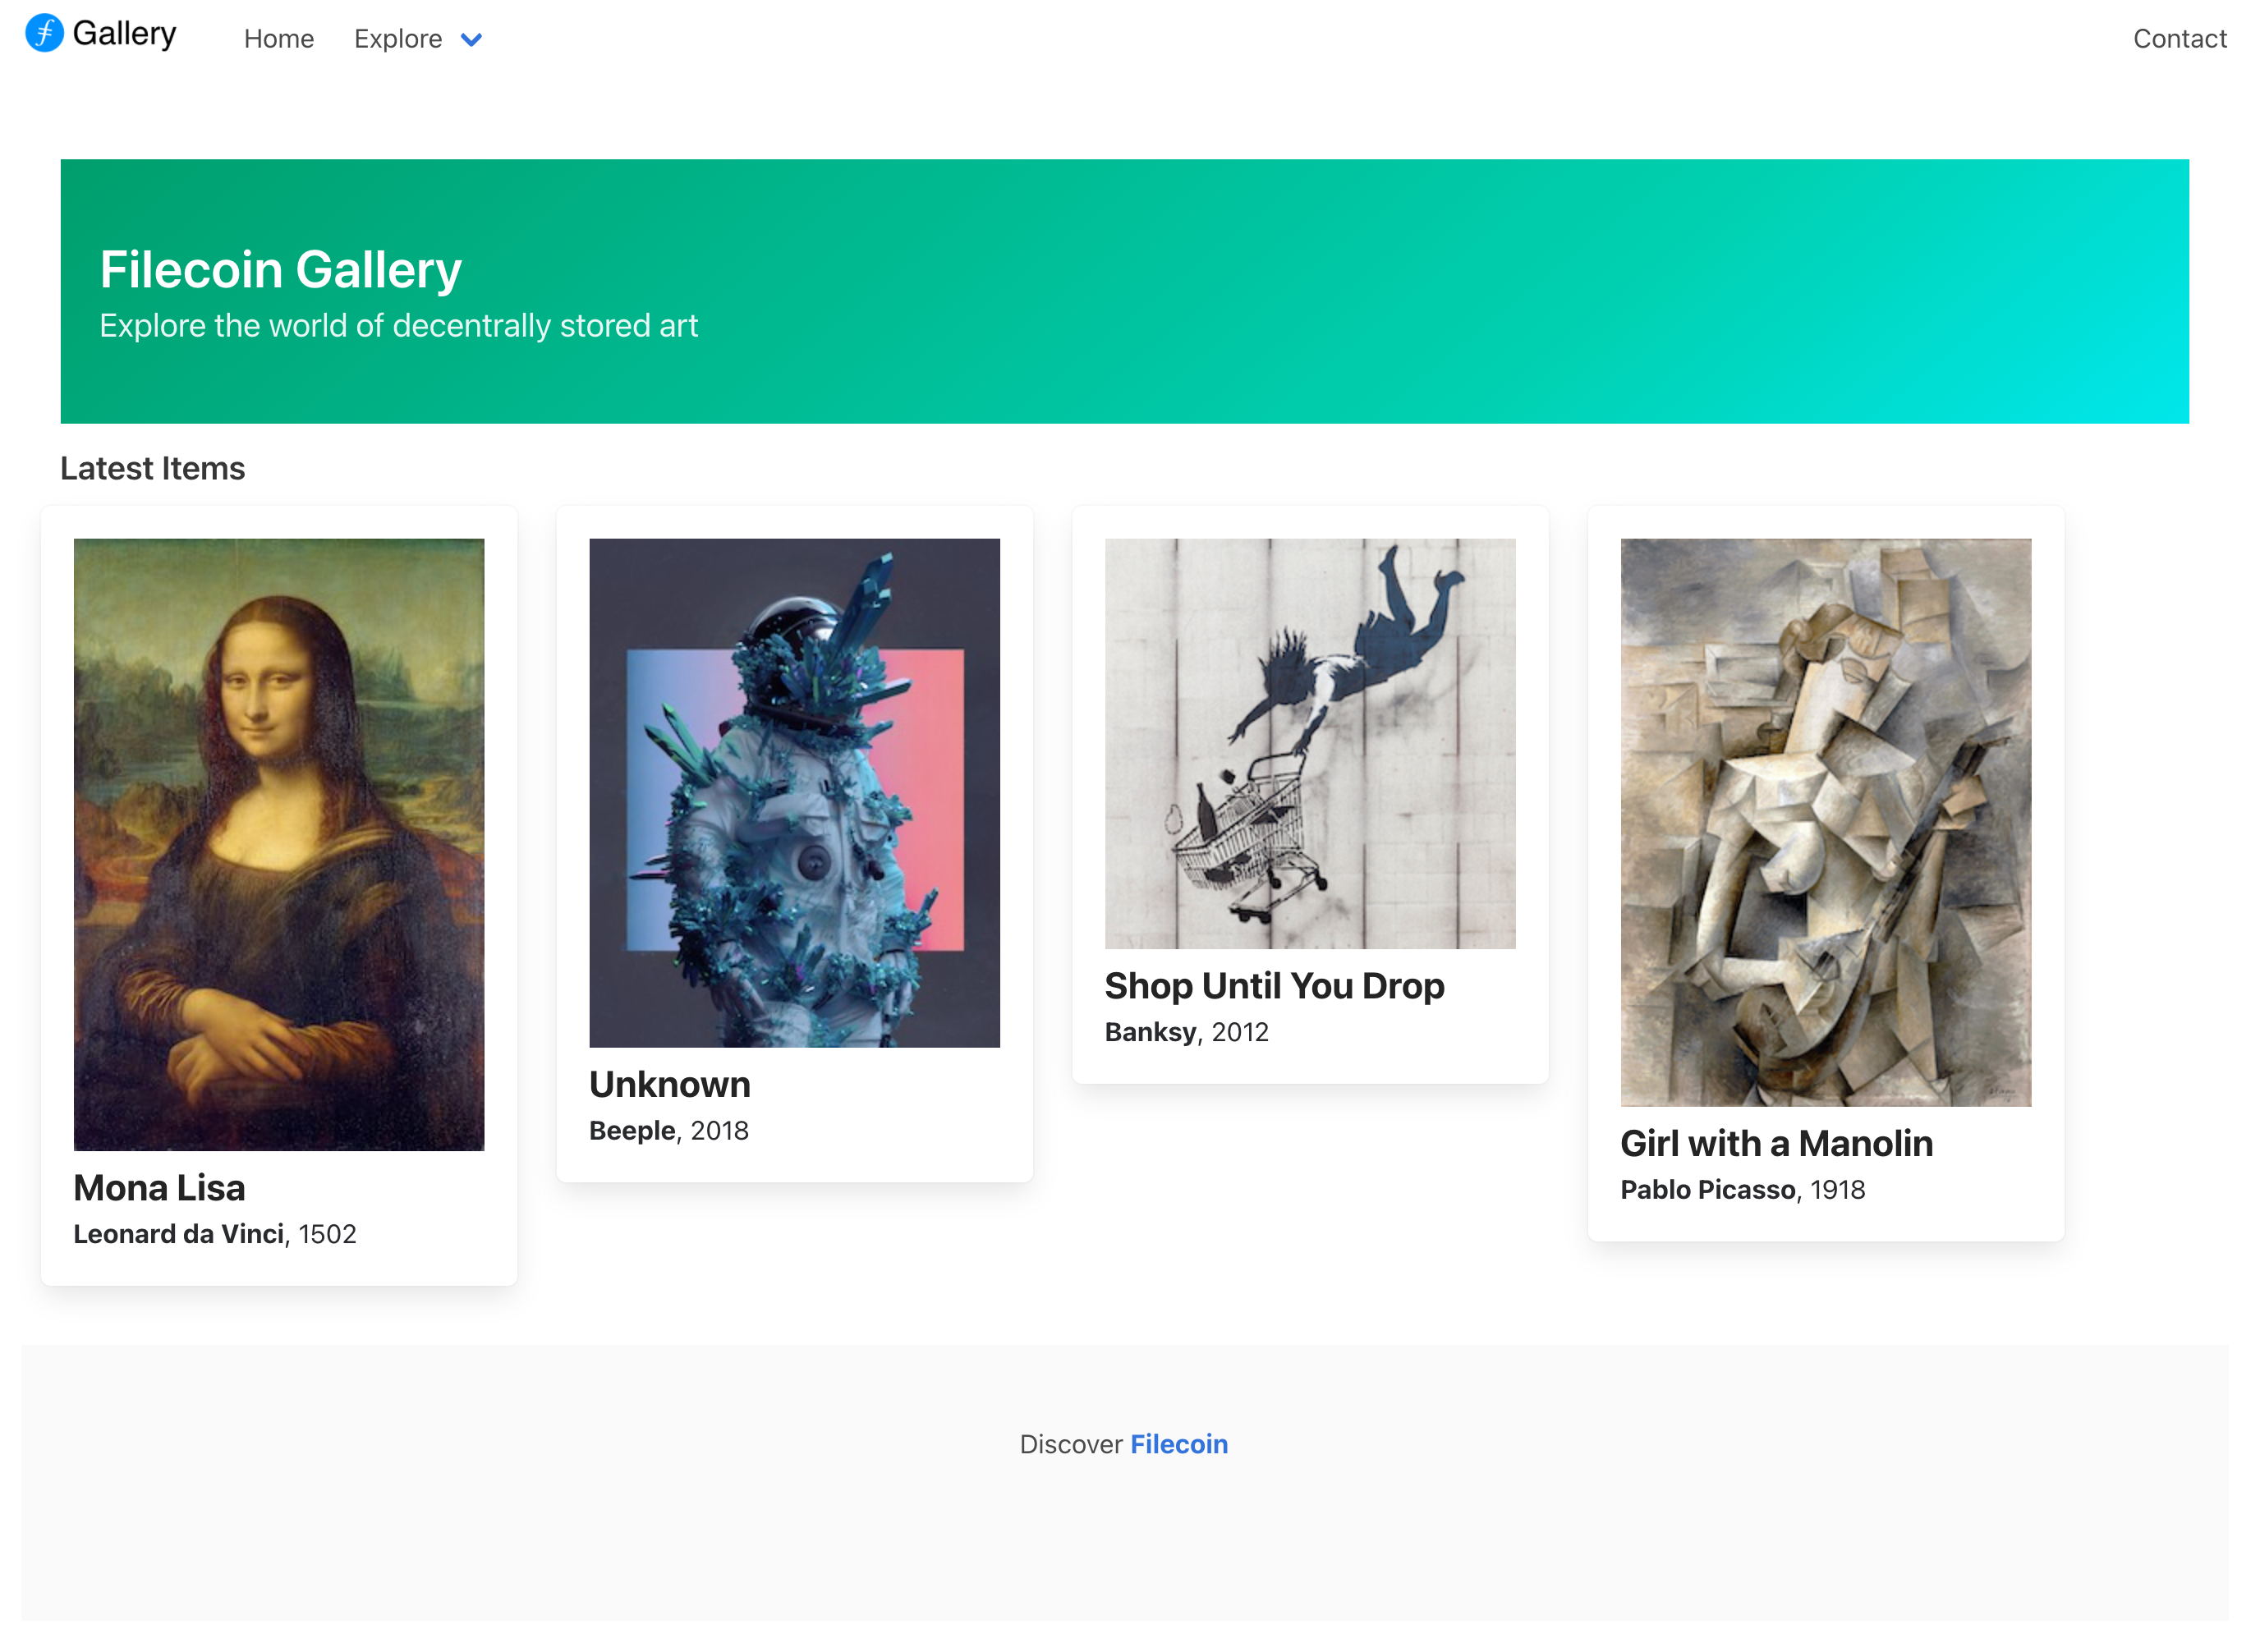Follow the Filecoin link in the footer
2260x1652 pixels.
pyautogui.click(x=1179, y=1443)
